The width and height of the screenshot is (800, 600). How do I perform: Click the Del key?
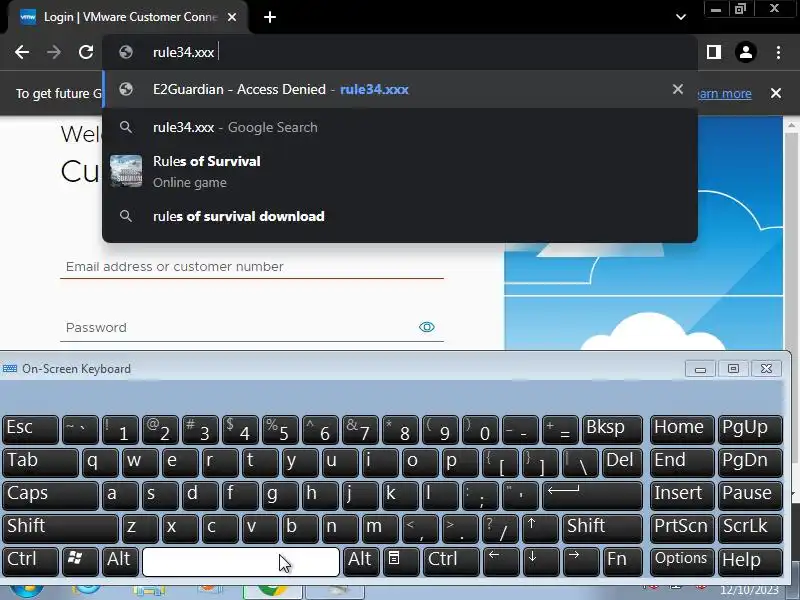(622, 462)
